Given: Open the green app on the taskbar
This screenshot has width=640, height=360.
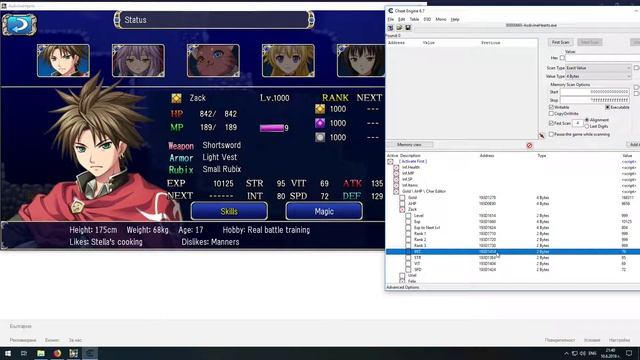Looking at the screenshot, I should [41, 353].
